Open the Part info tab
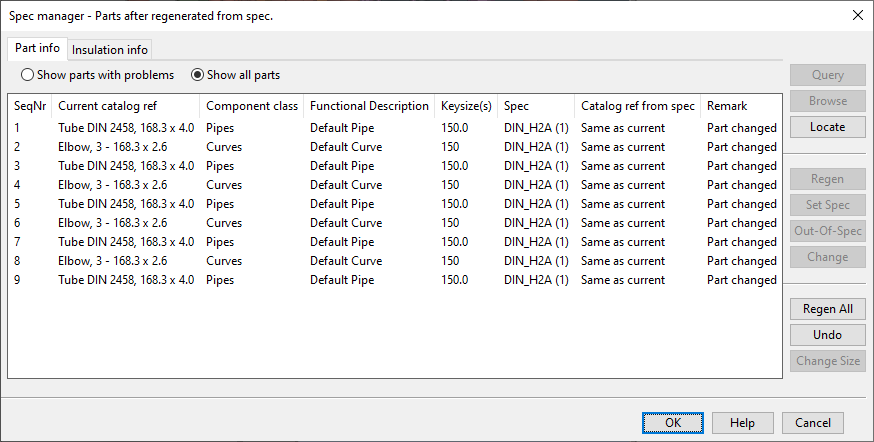 (x=38, y=48)
